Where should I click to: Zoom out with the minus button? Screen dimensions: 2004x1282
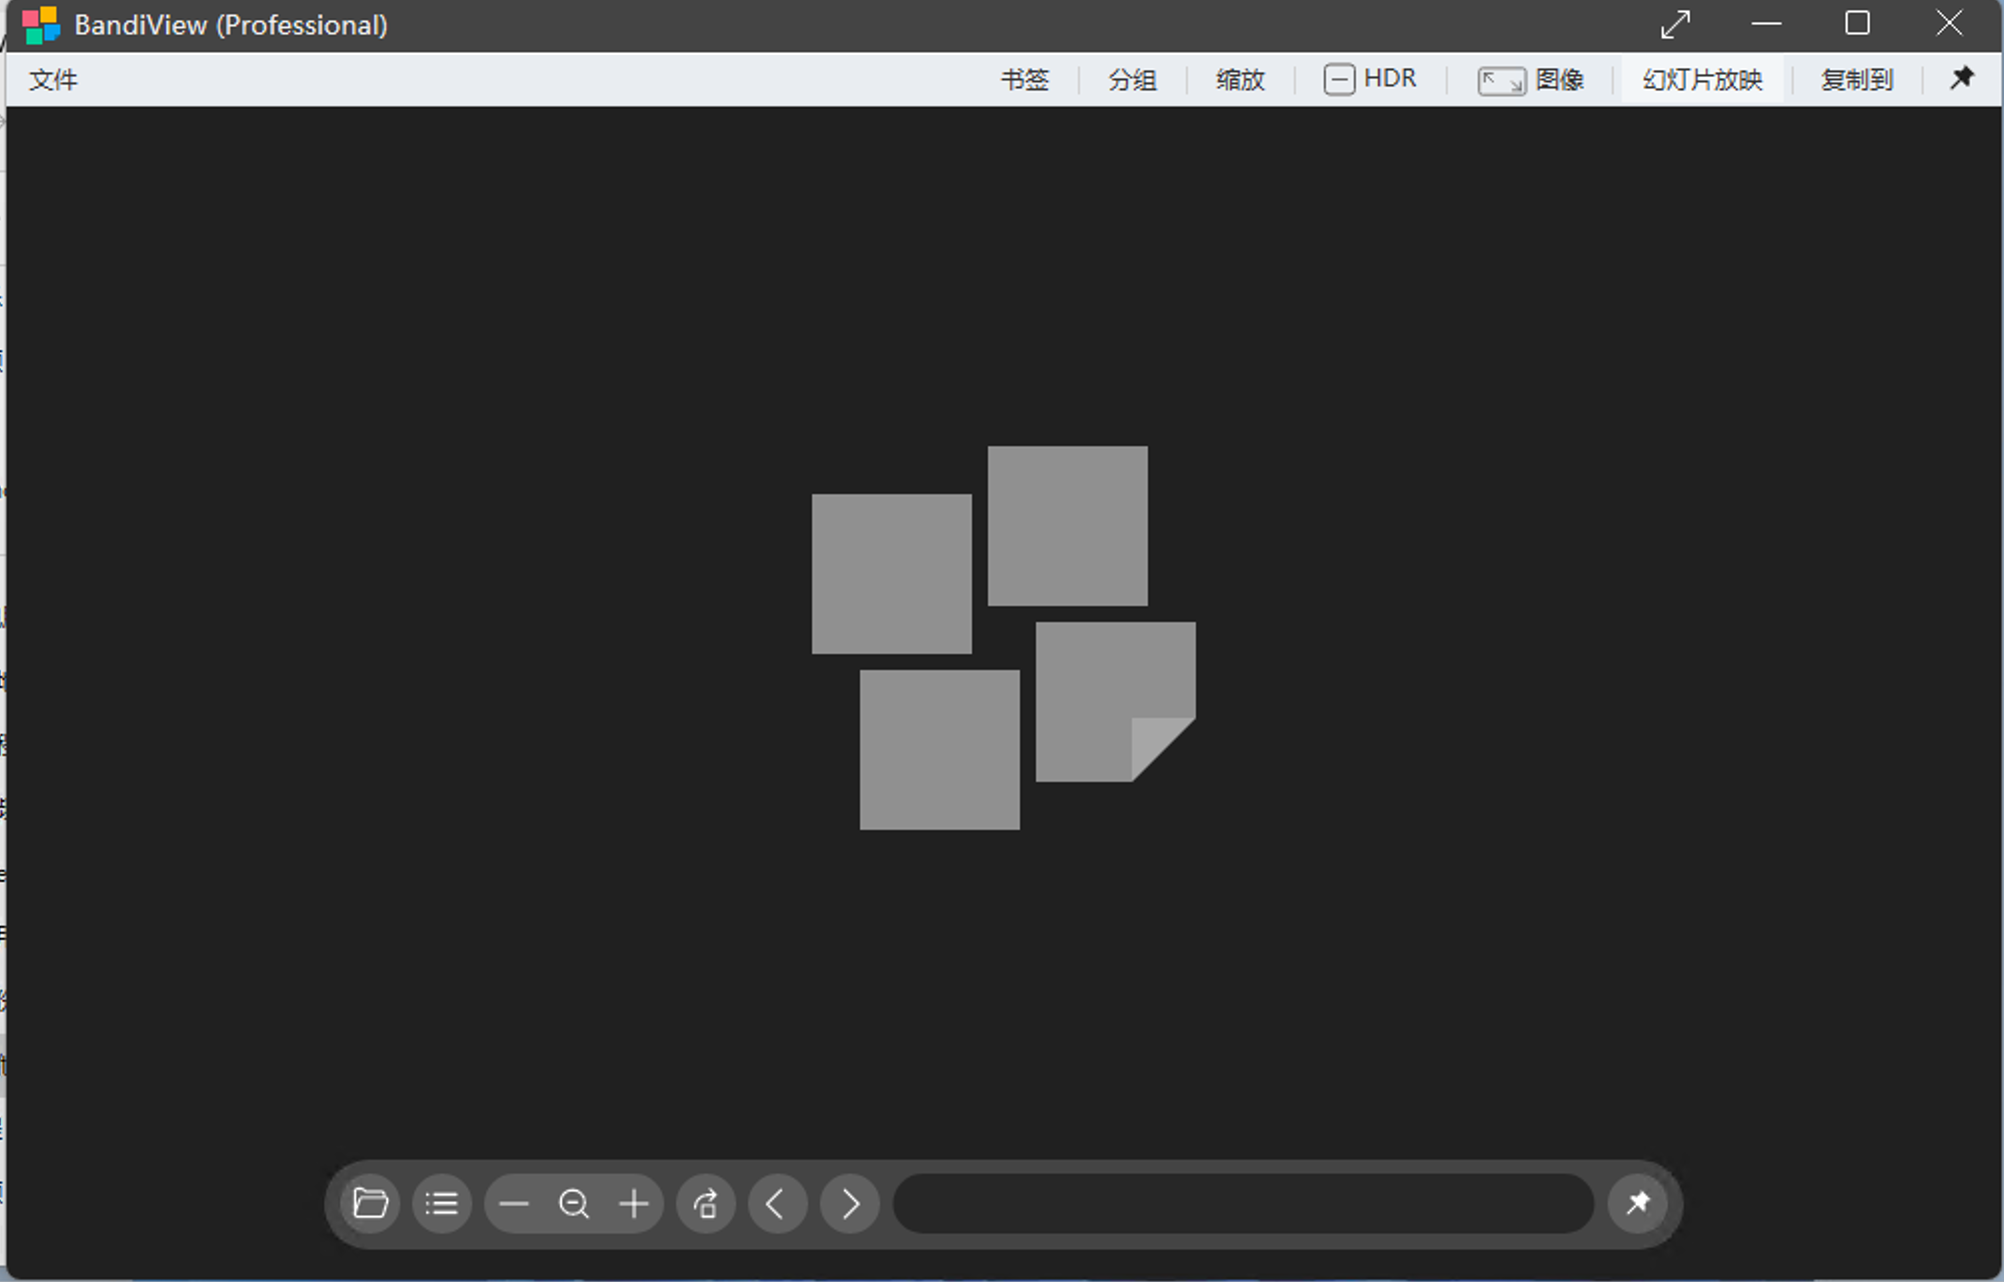pos(514,1203)
